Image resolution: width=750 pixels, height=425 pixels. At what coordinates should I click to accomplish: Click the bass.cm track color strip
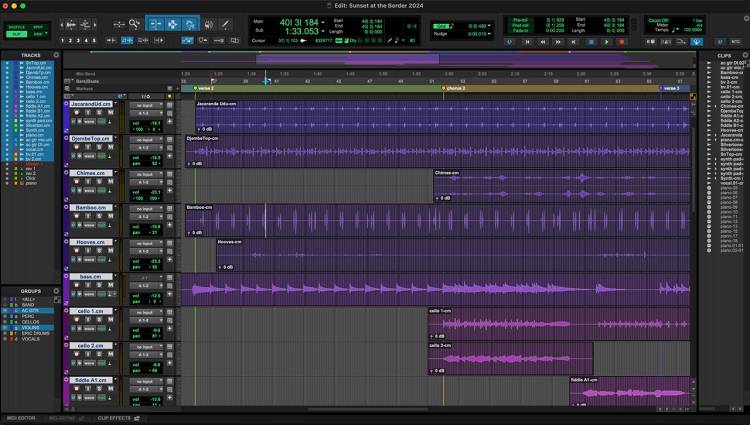pyautogui.click(x=66, y=287)
